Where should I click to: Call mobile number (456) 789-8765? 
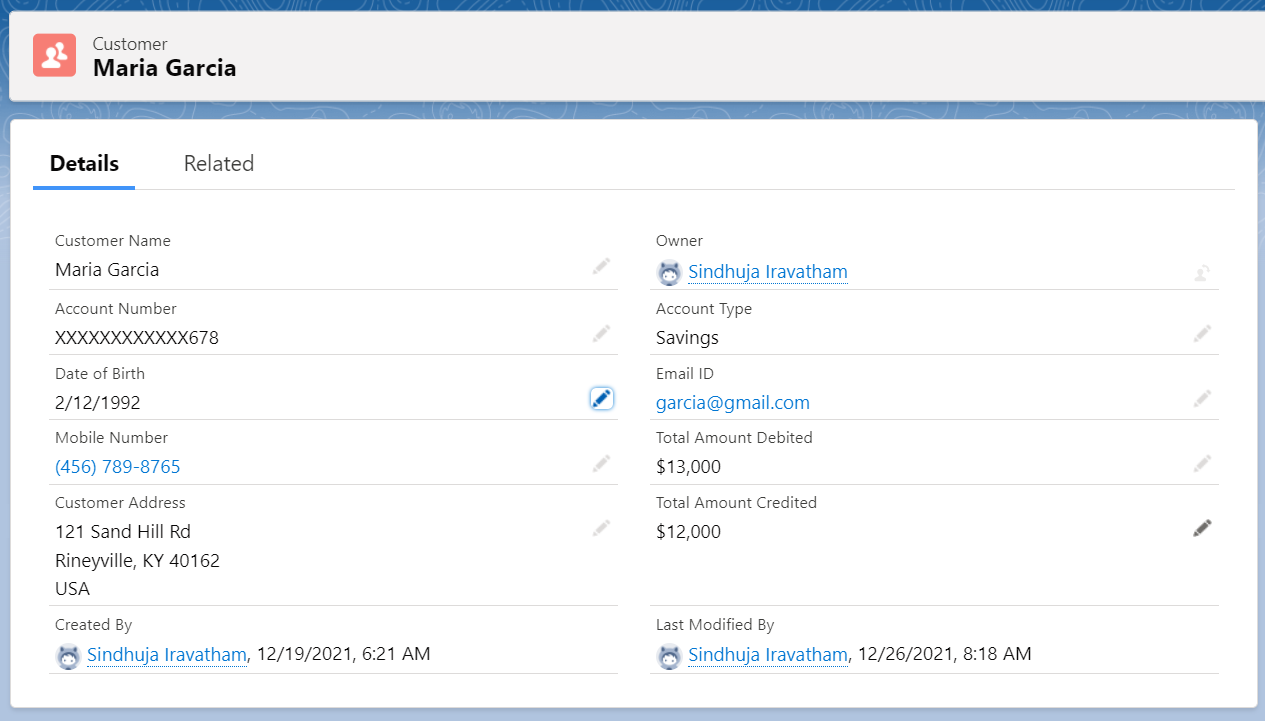[118, 467]
